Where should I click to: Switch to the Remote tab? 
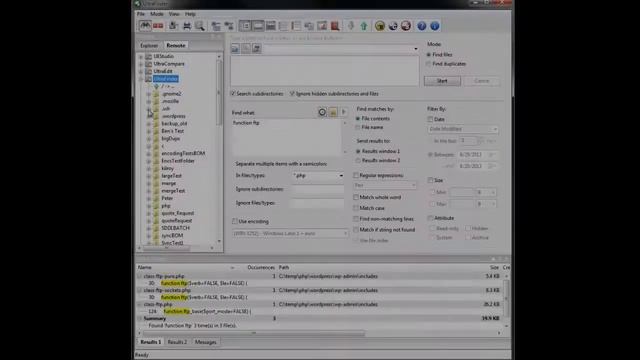[176, 45]
